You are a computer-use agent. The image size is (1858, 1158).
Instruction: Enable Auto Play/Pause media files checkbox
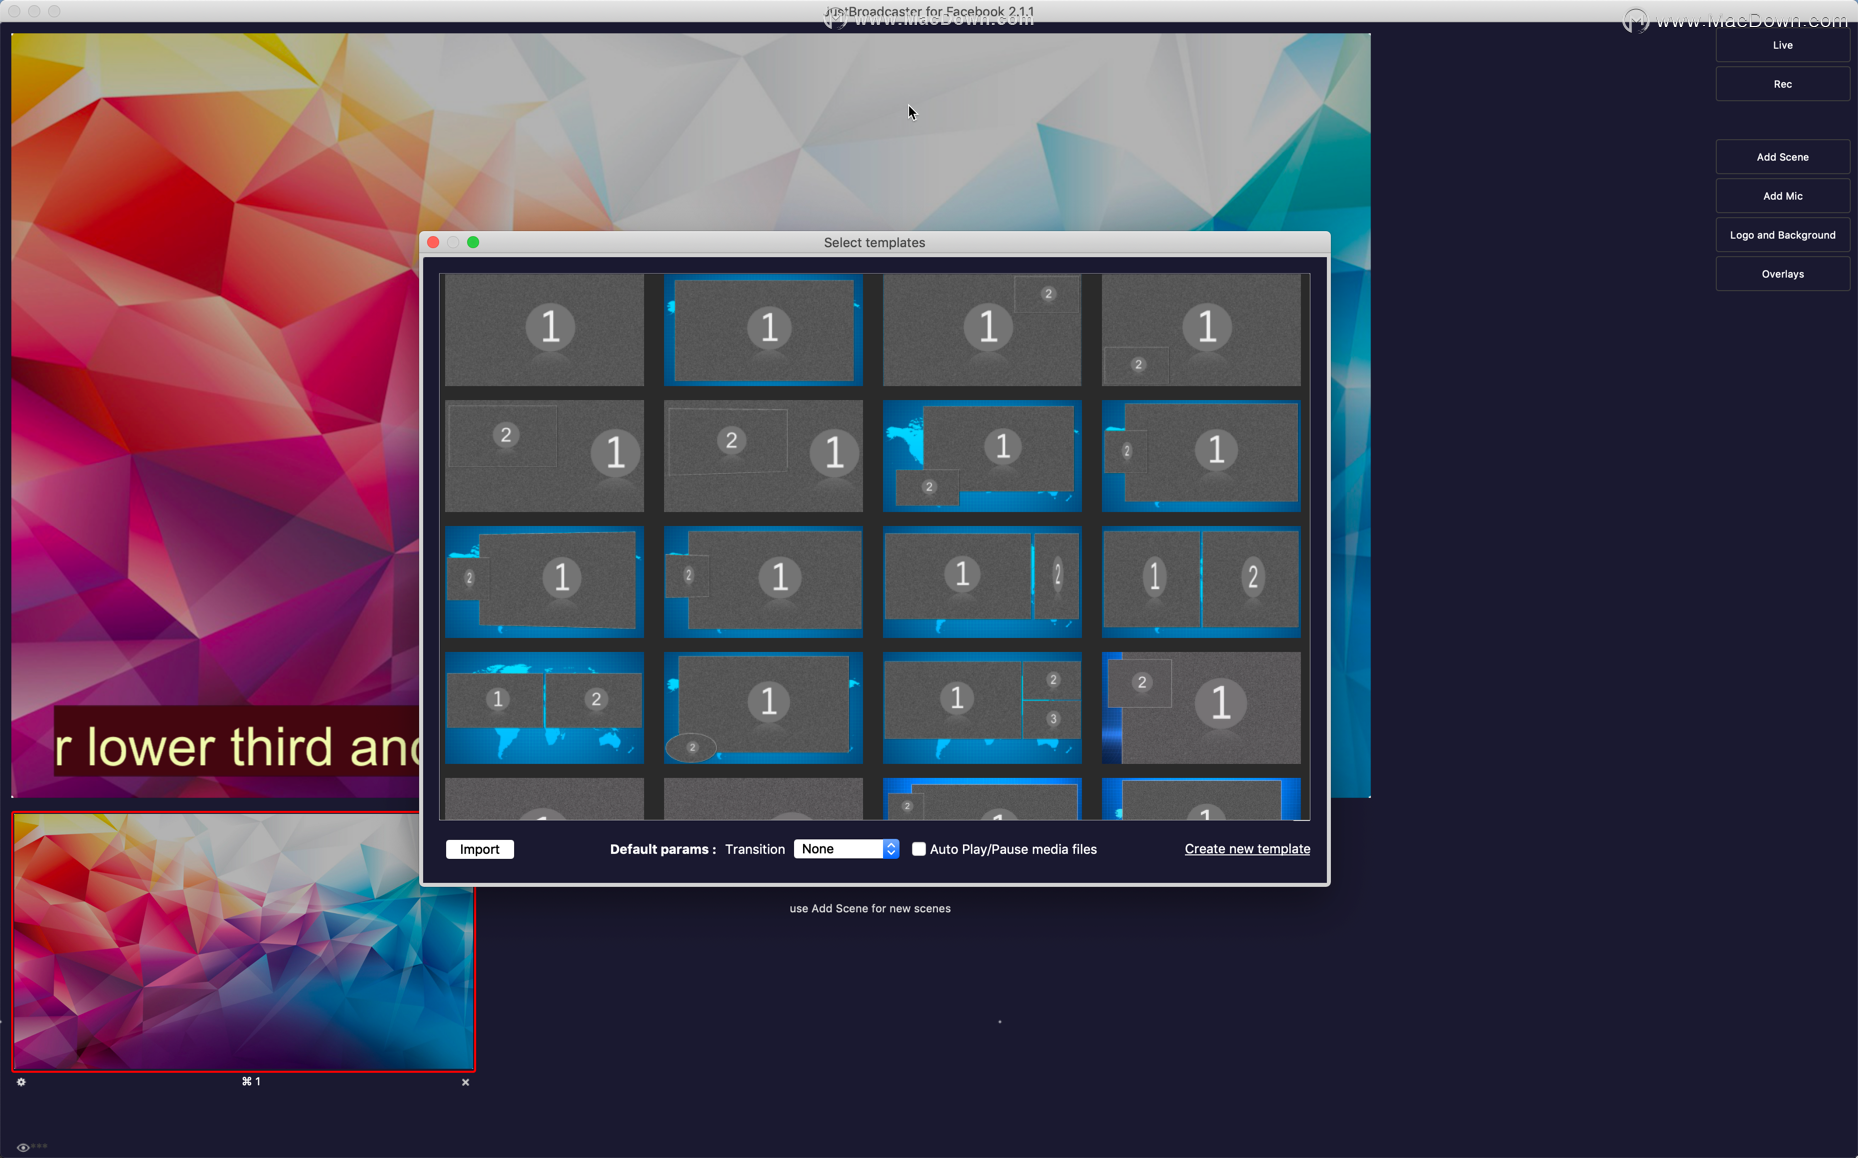918,849
